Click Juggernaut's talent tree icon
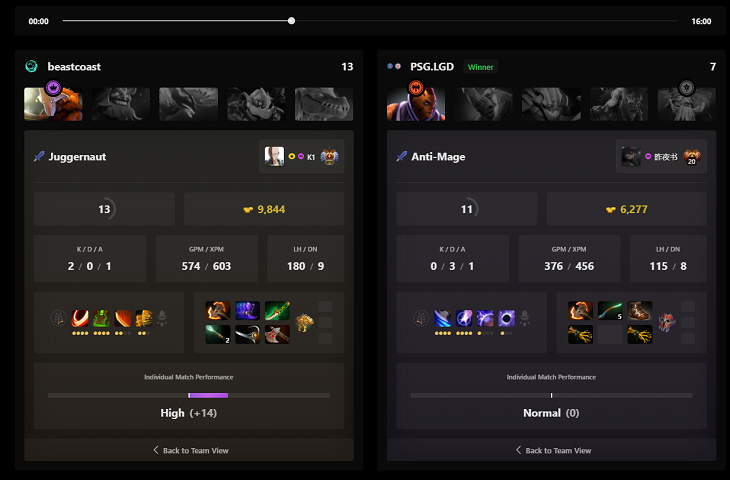The height and width of the screenshot is (480, 730). point(59,318)
